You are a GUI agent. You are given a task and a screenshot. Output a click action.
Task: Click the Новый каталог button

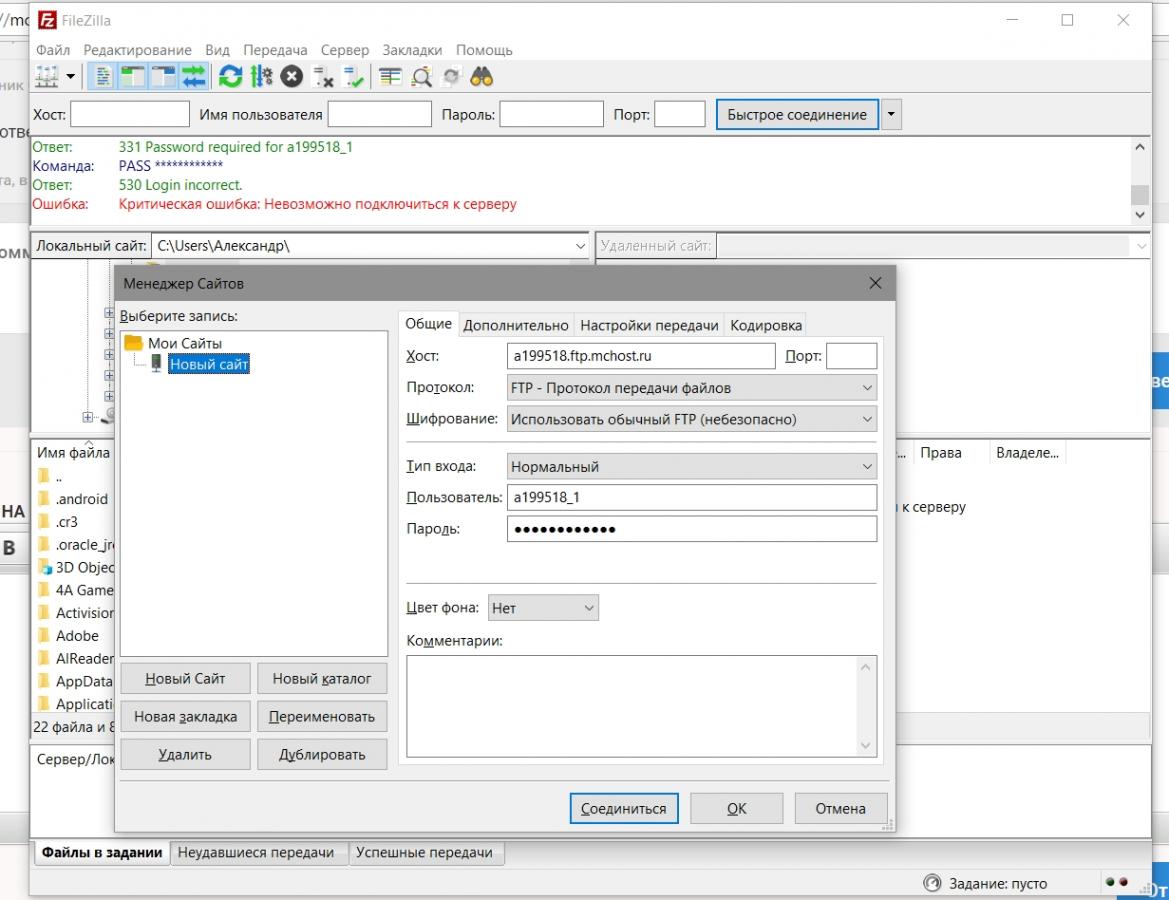[322, 679]
